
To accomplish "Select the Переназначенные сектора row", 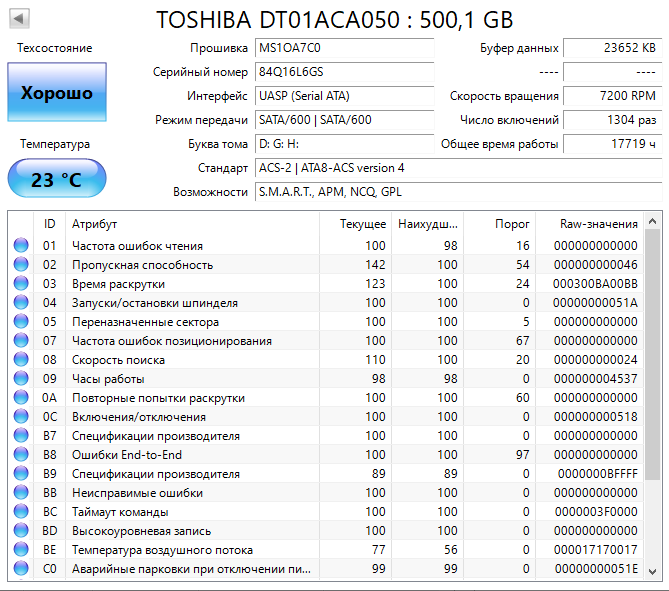I will click(x=326, y=321).
